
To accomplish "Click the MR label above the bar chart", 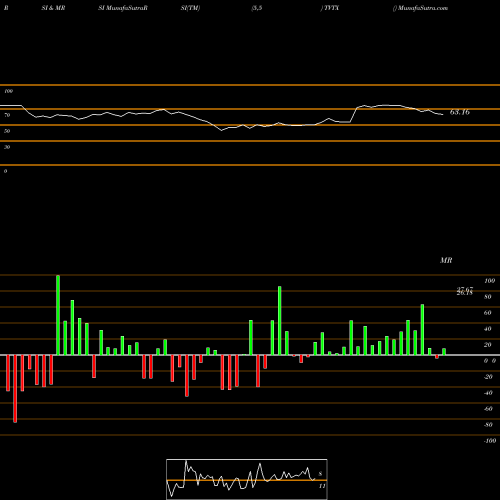I will (446, 260).
